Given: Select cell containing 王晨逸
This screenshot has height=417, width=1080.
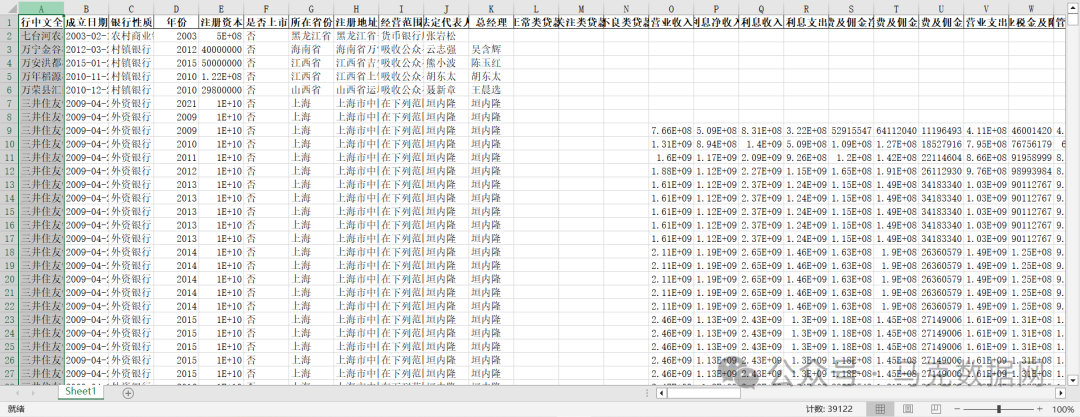Looking at the screenshot, I should pyautogui.click(x=490, y=90).
